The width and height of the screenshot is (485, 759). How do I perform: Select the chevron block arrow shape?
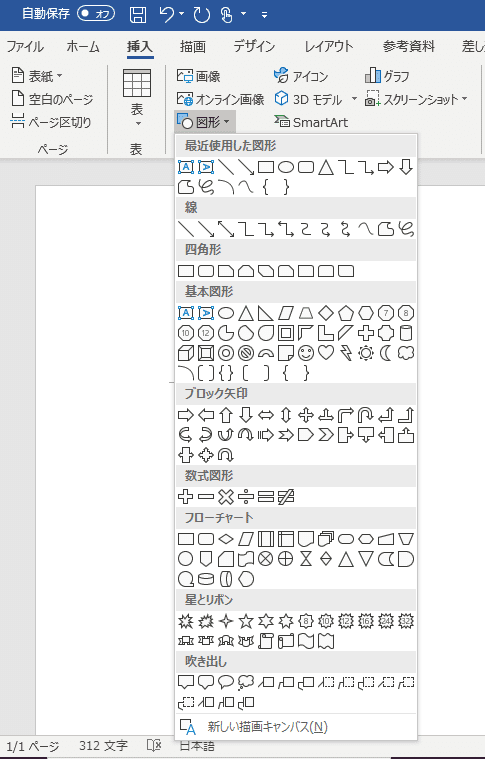pyautogui.click(x=326, y=435)
